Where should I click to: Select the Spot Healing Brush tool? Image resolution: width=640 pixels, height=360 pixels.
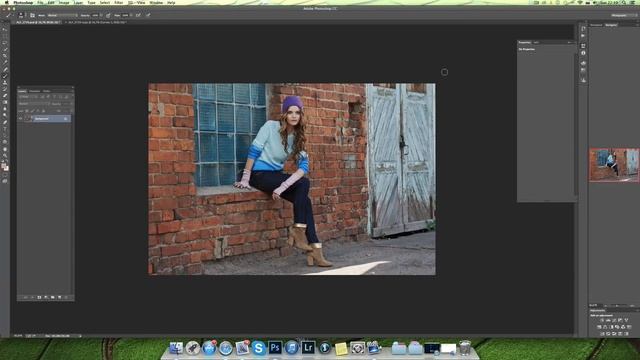click(x=5, y=69)
